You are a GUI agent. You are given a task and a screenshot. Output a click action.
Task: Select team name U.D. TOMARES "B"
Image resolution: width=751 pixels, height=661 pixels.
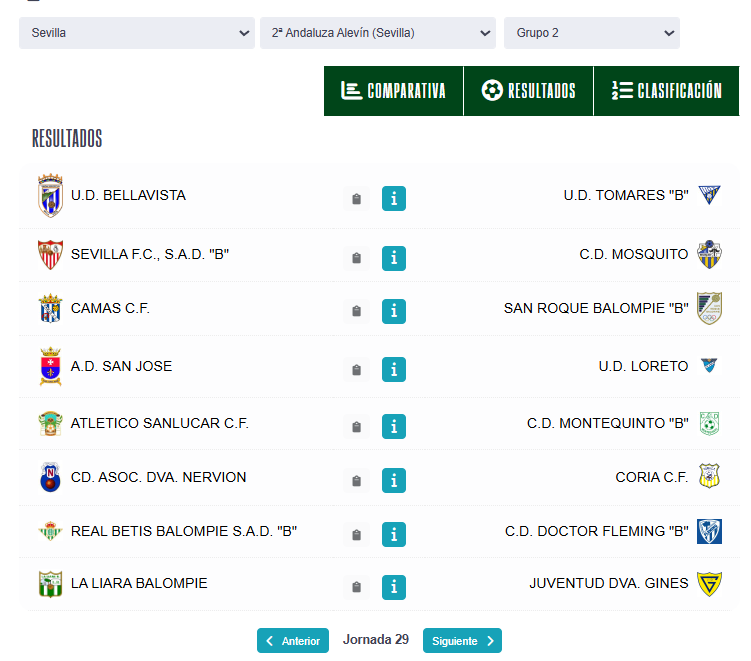(626, 195)
